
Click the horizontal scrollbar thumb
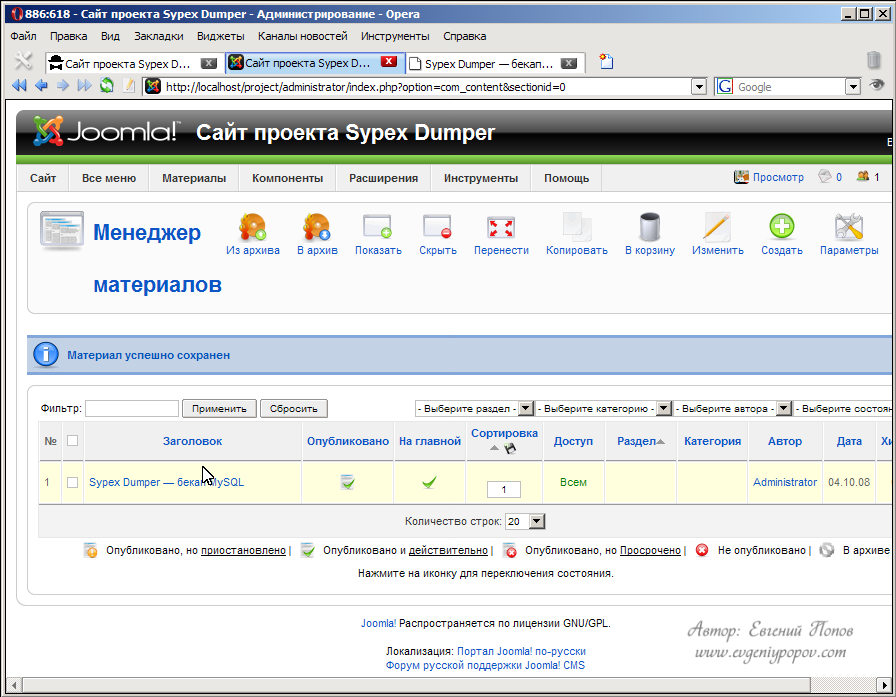[416, 684]
